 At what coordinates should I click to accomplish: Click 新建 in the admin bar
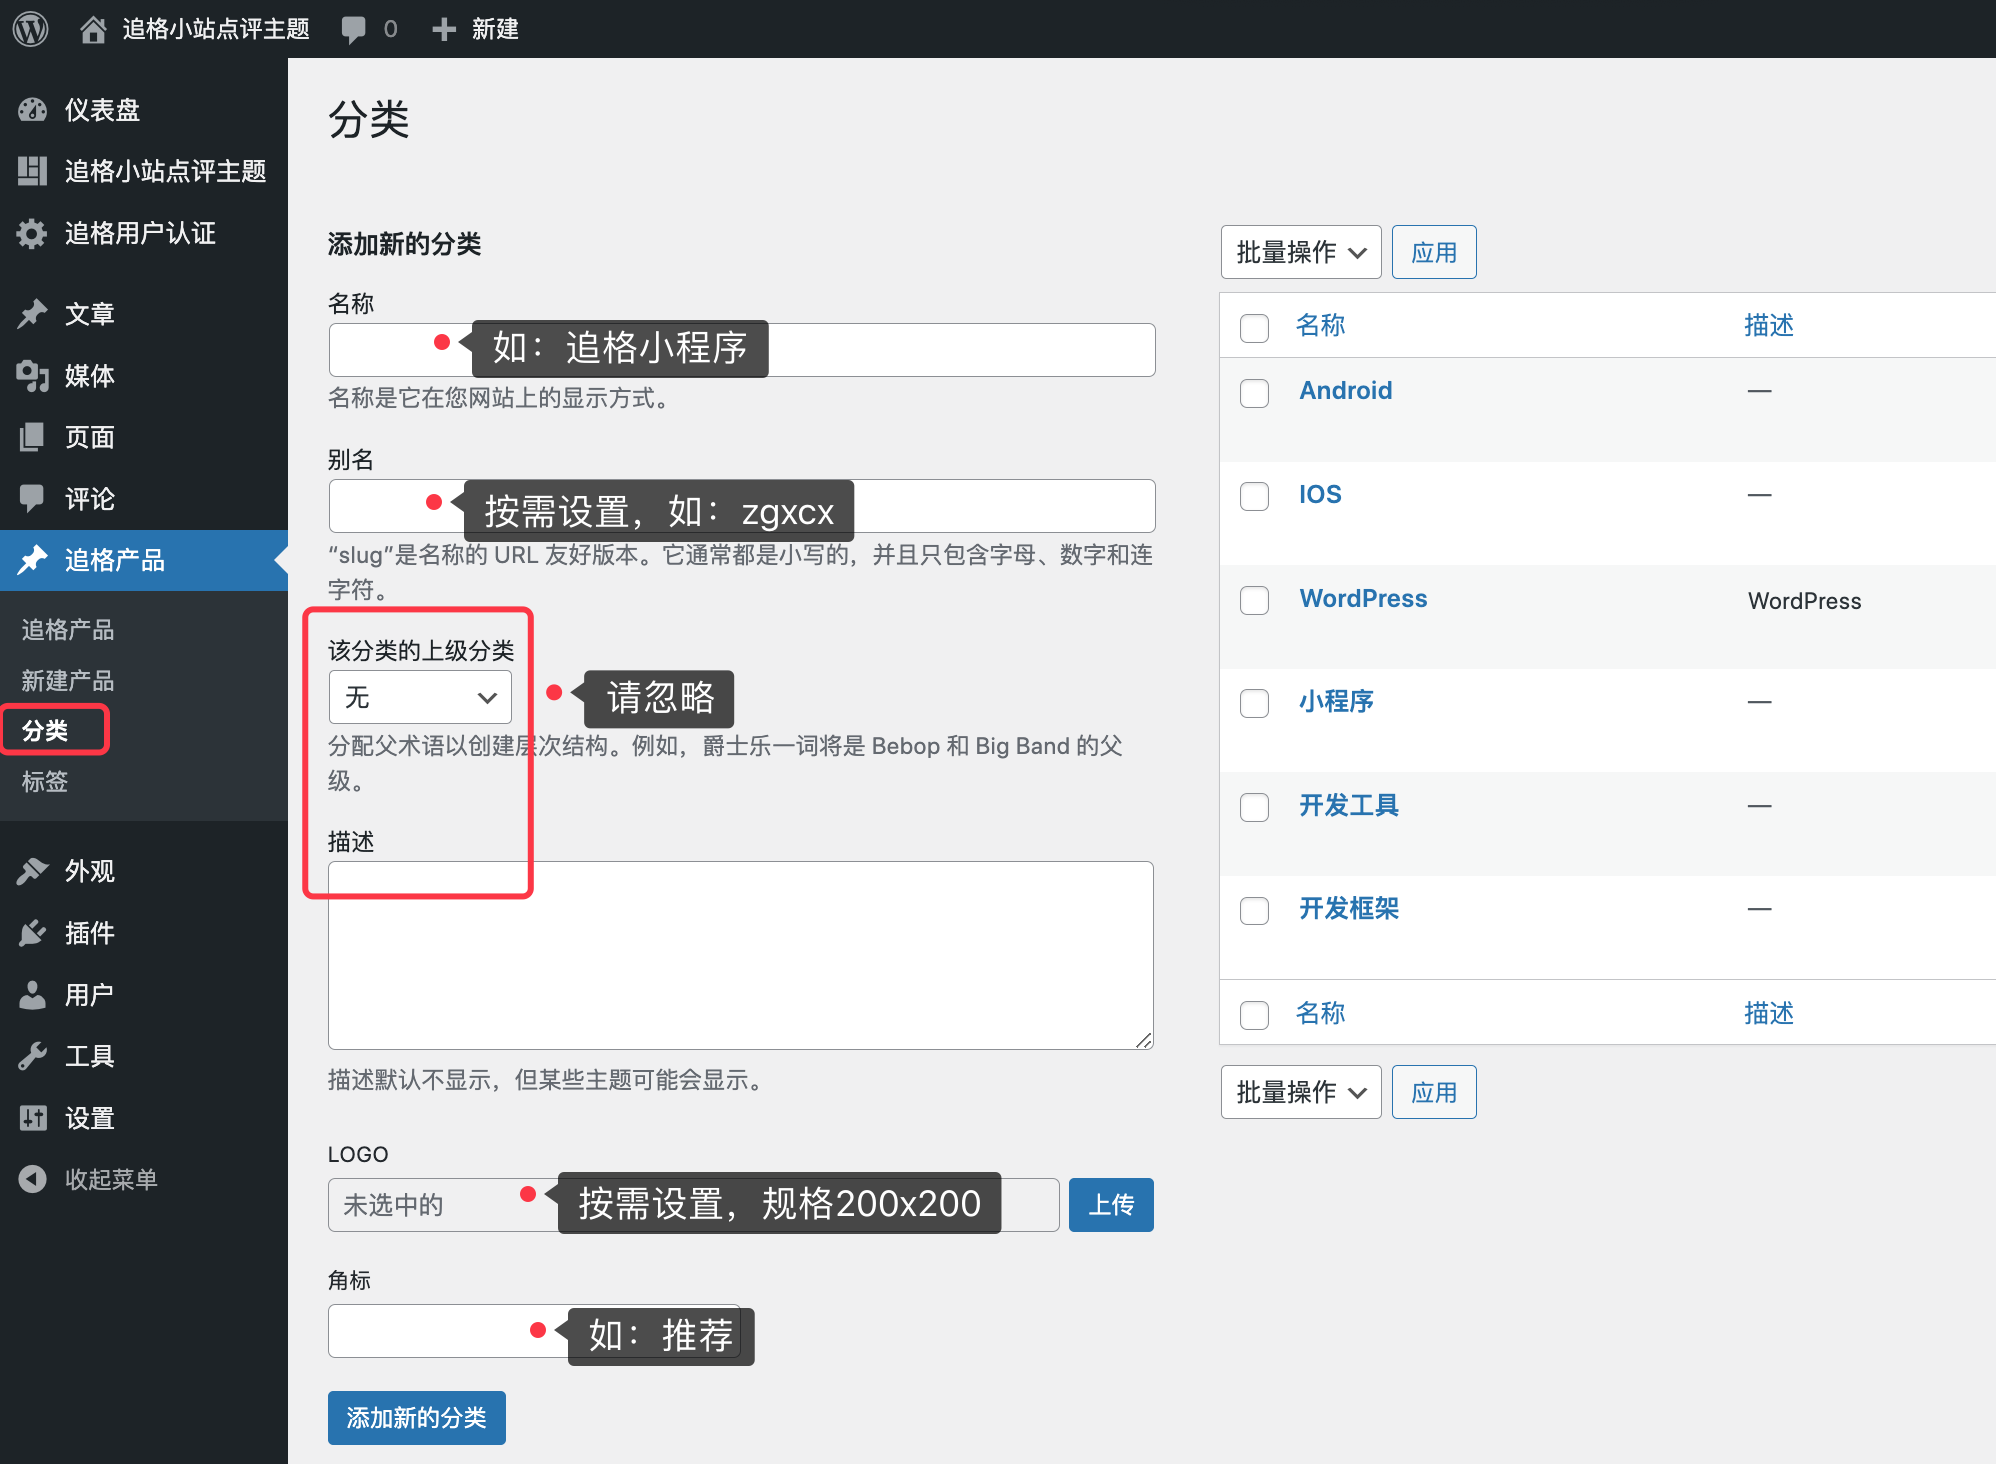[495, 29]
